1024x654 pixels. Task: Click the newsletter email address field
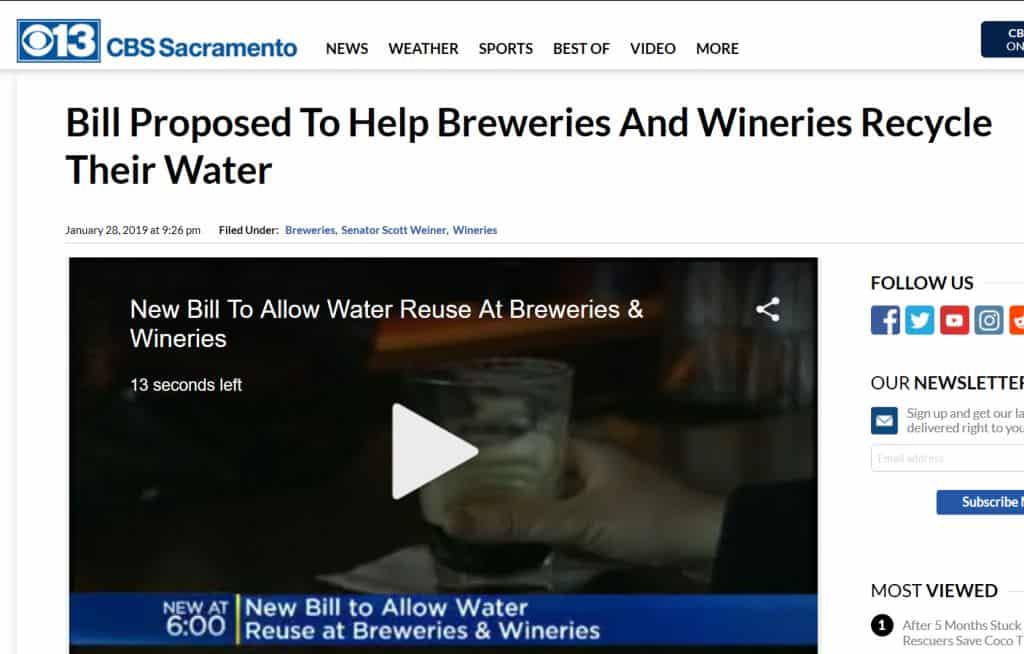[947, 458]
